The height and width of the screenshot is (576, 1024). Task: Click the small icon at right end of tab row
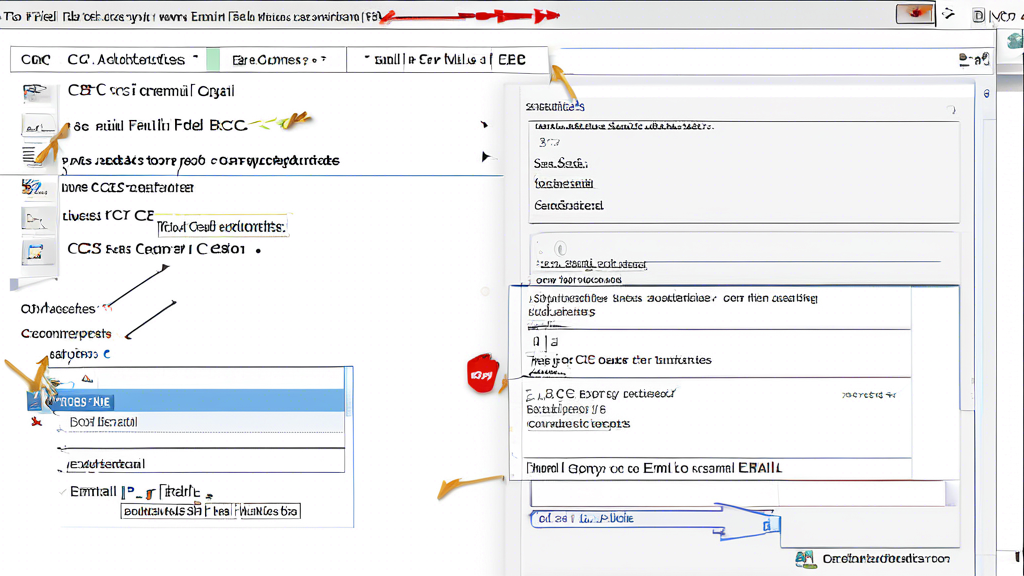click(974, 60)
